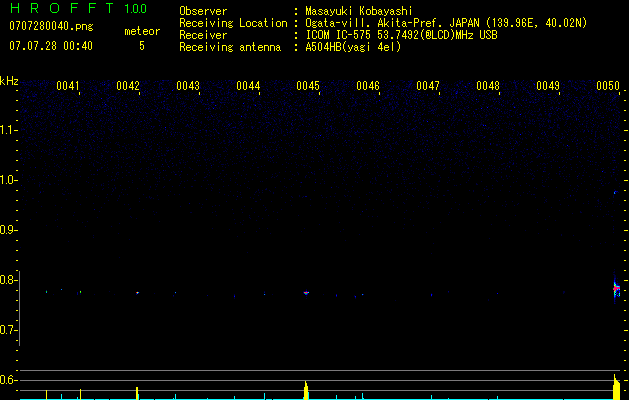Viewport: 629px width, 400px height.
Task: Click time axis marker 0050
Action: pyautogui.click(x=608, y=86)
